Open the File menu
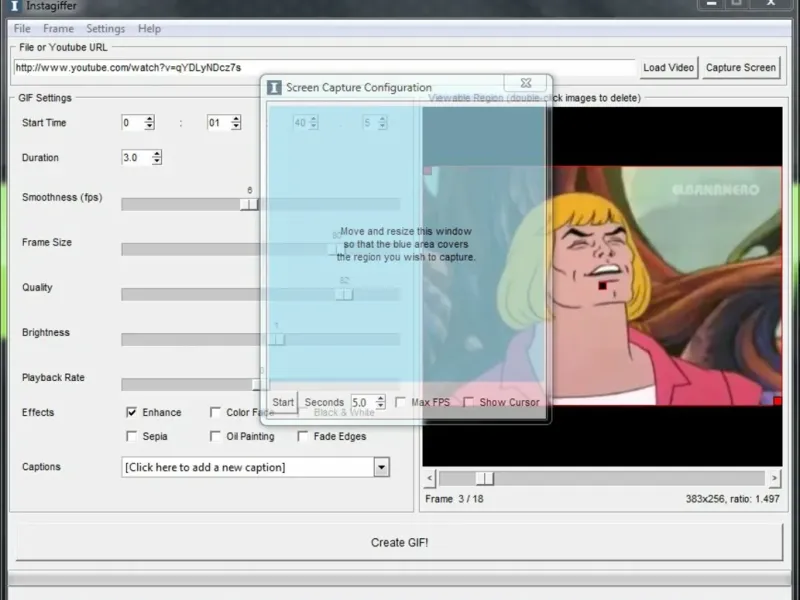The image size is (800, 600). tap(22, 29)
